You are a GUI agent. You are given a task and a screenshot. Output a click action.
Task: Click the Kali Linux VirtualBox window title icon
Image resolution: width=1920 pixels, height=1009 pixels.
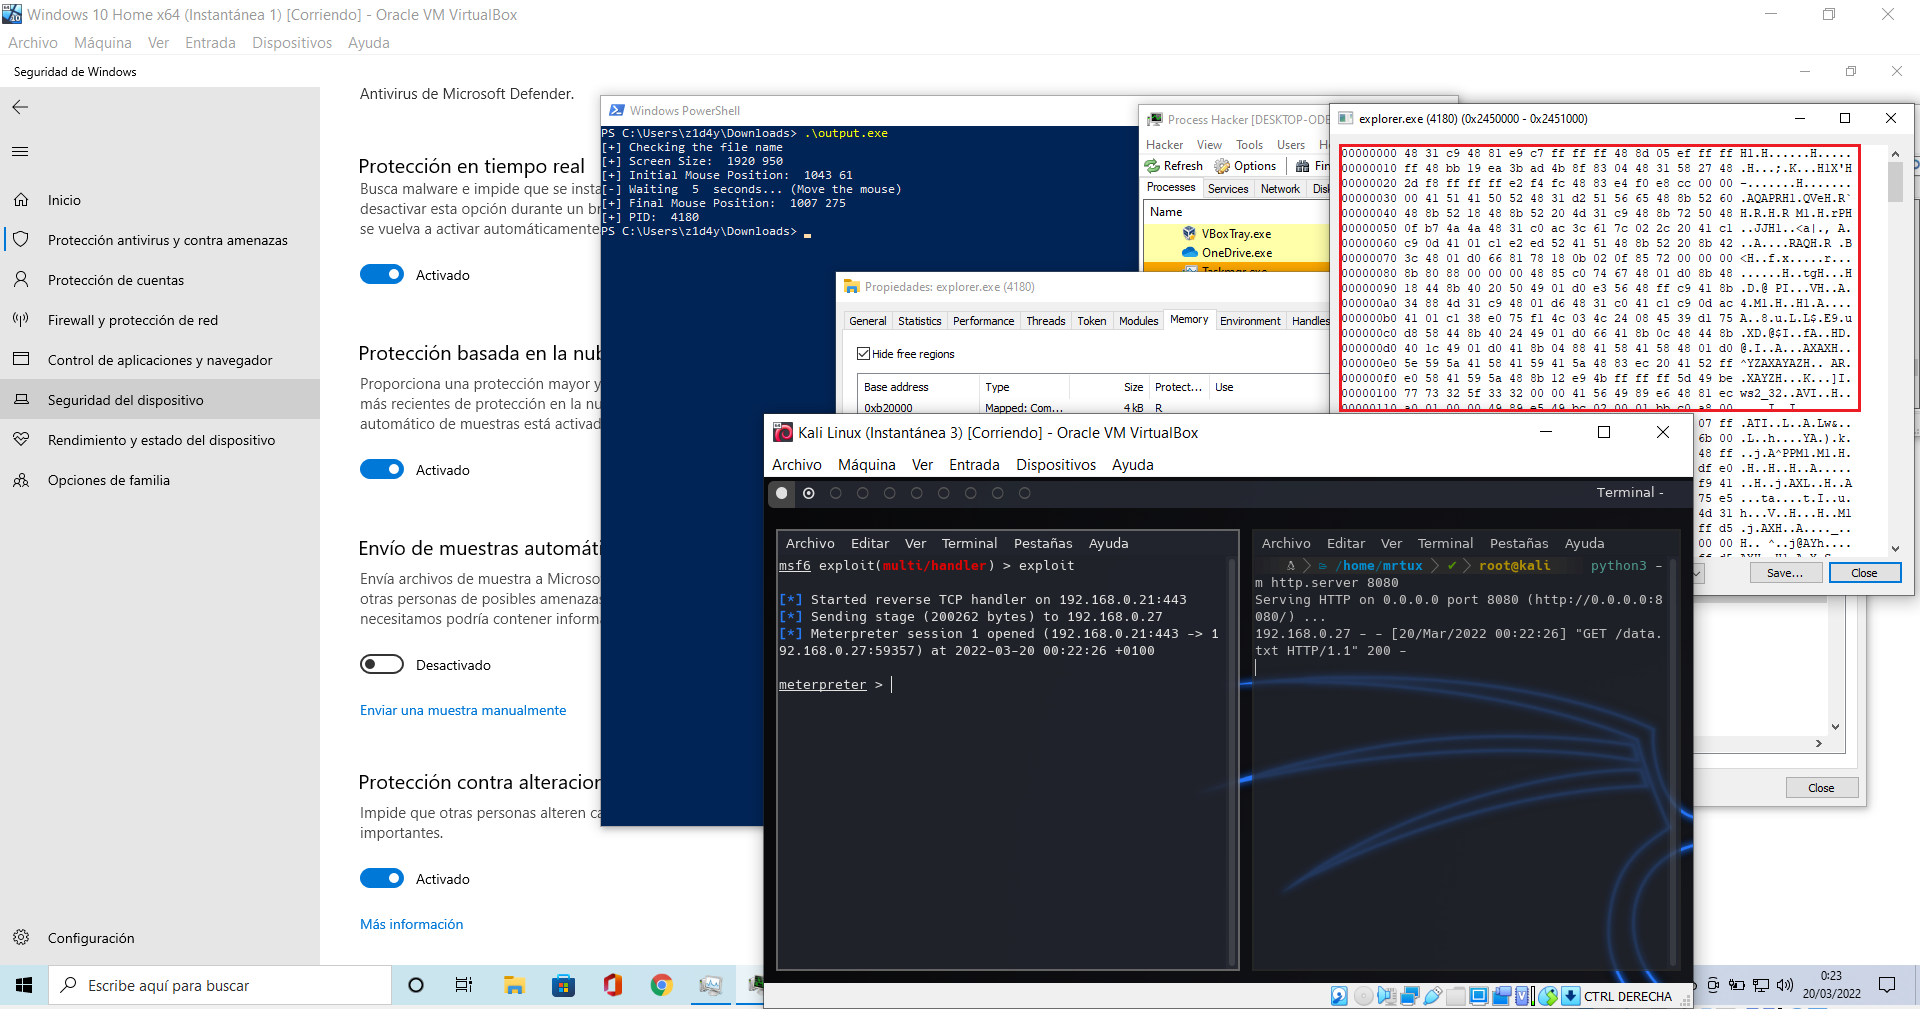782,433
